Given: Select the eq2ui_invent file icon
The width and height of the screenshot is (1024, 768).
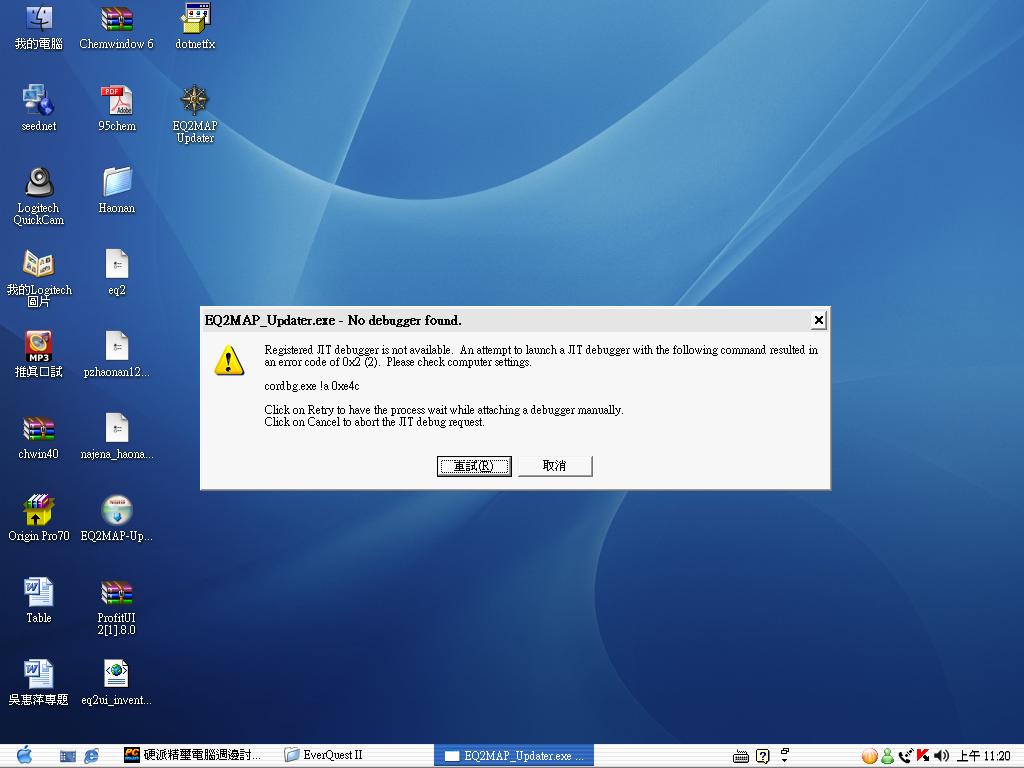Looking at the screenshot, I should (117, 674).
